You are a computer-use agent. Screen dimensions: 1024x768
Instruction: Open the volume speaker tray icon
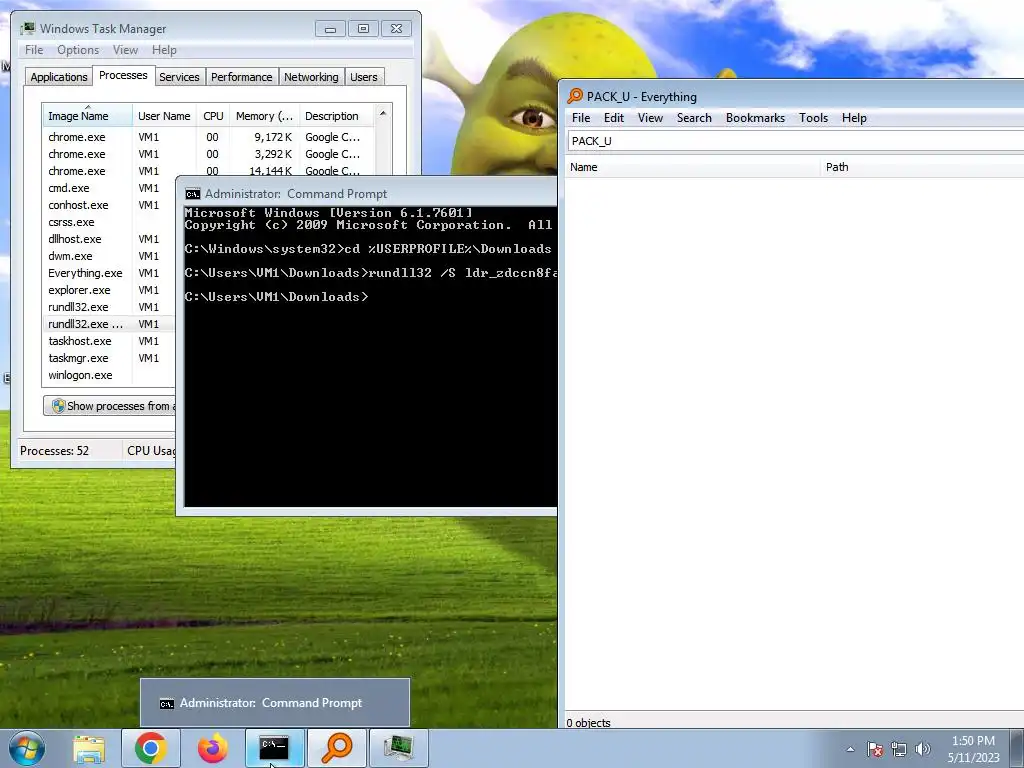coord(923,749)
